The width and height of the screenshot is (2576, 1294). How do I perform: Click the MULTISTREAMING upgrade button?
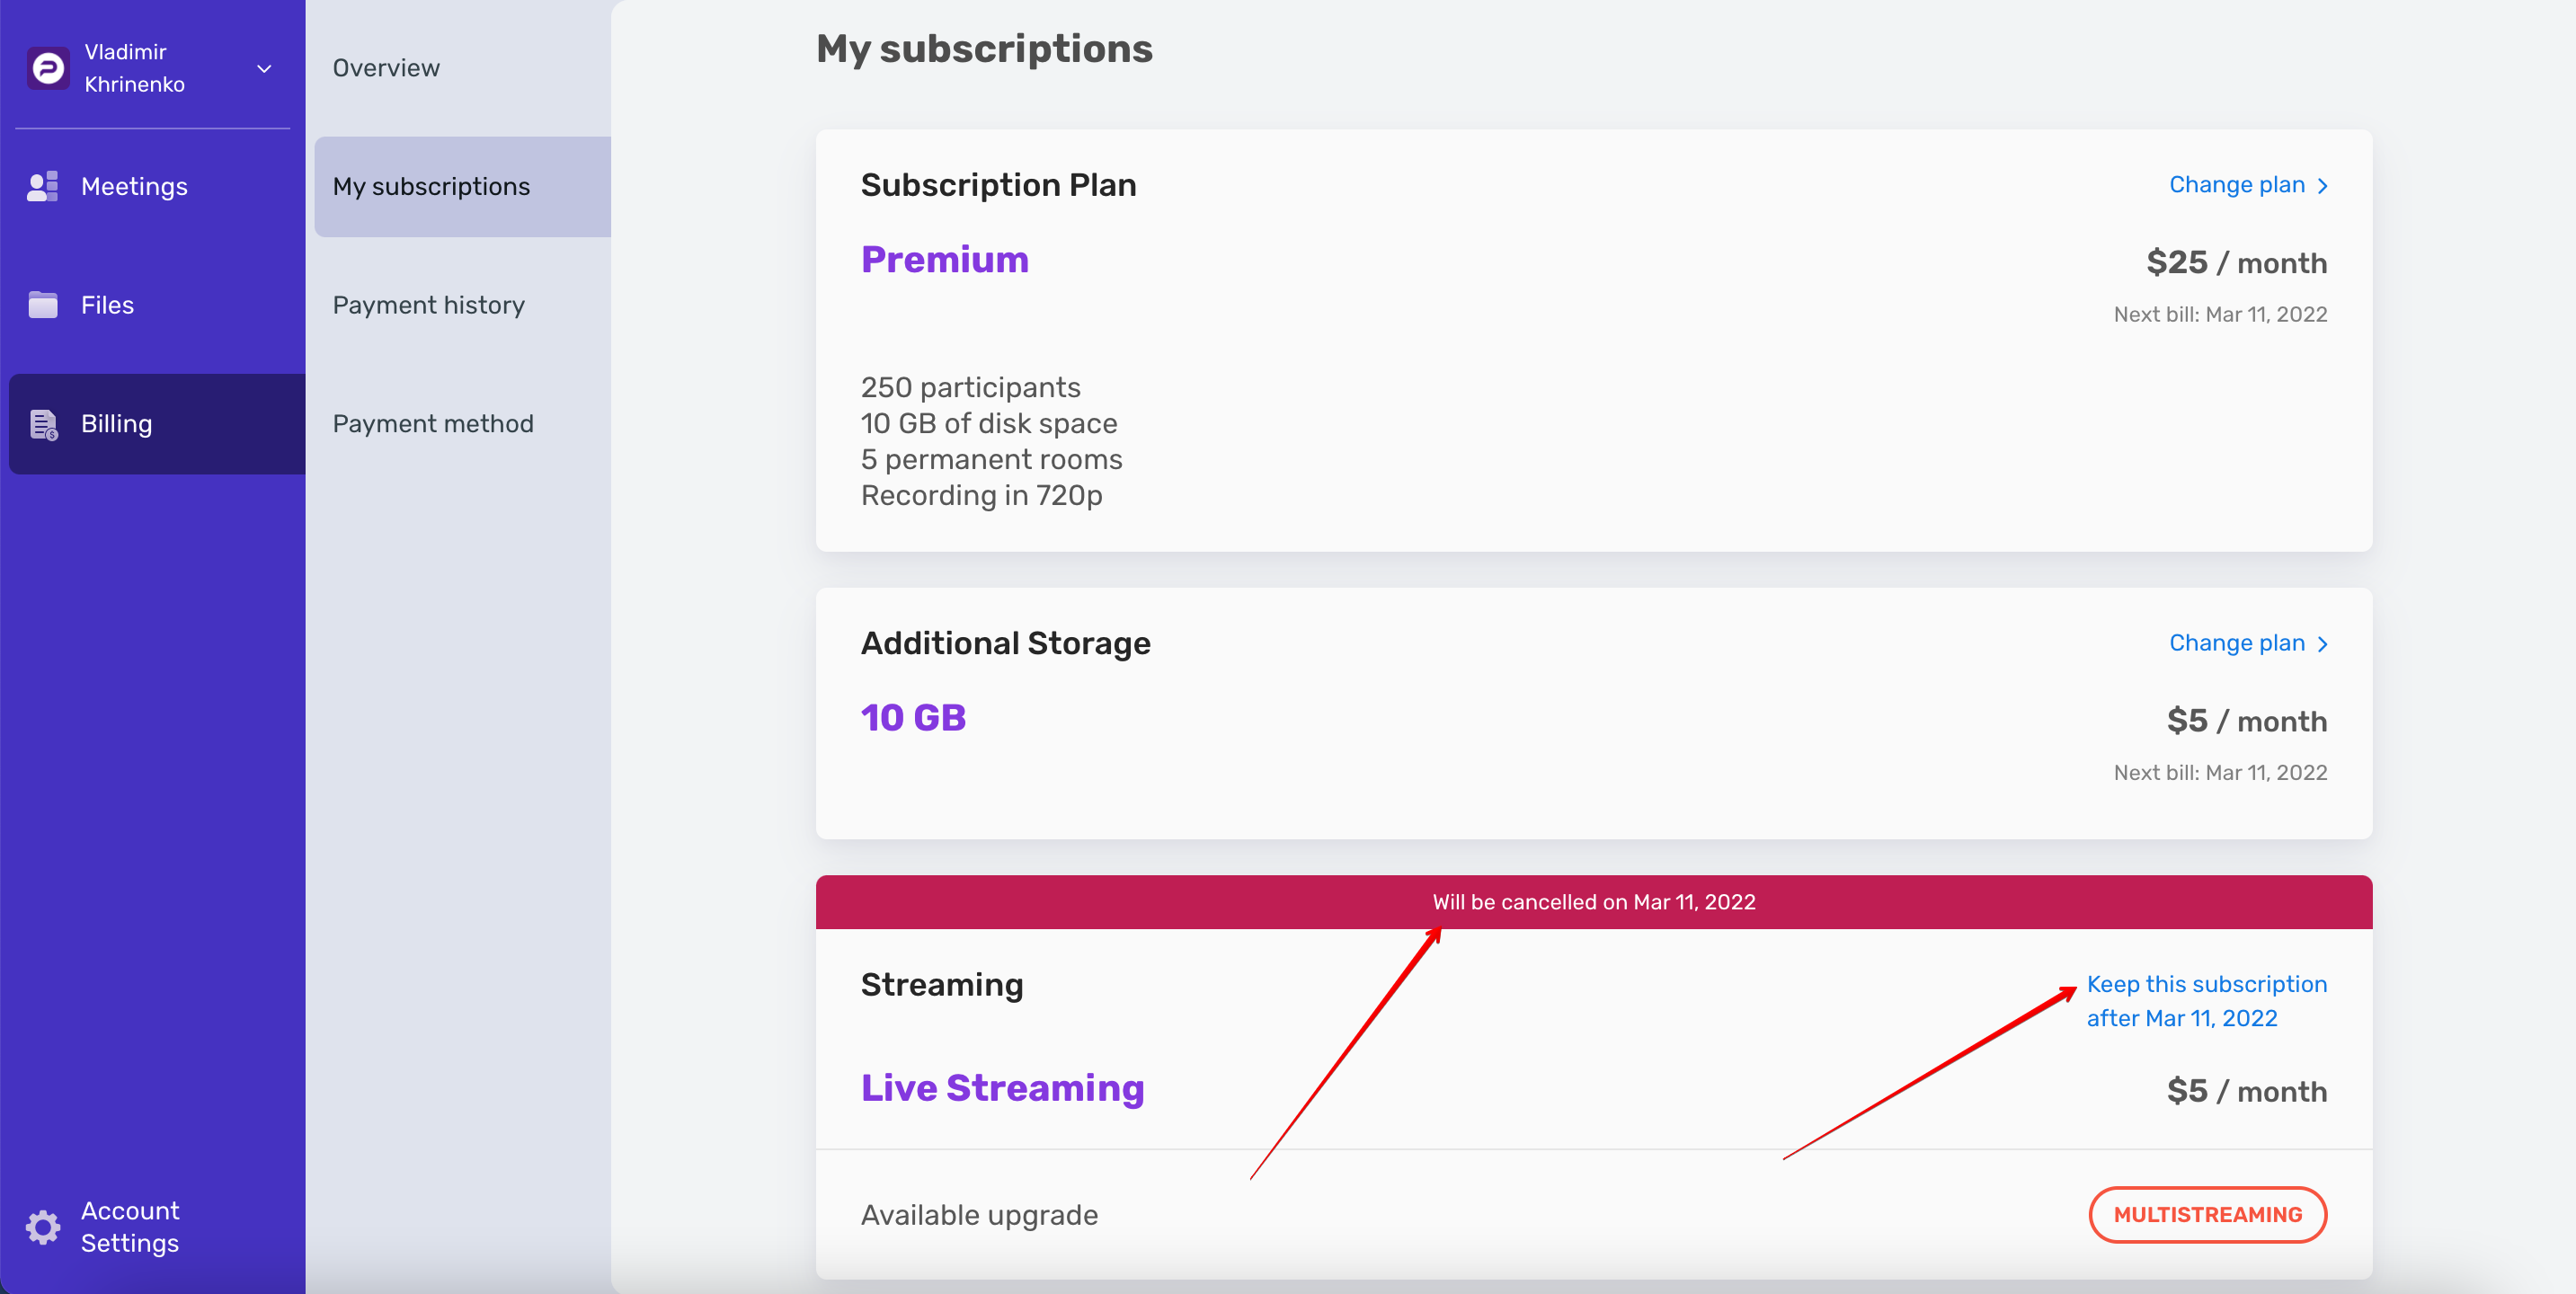pos(2207,1215)
